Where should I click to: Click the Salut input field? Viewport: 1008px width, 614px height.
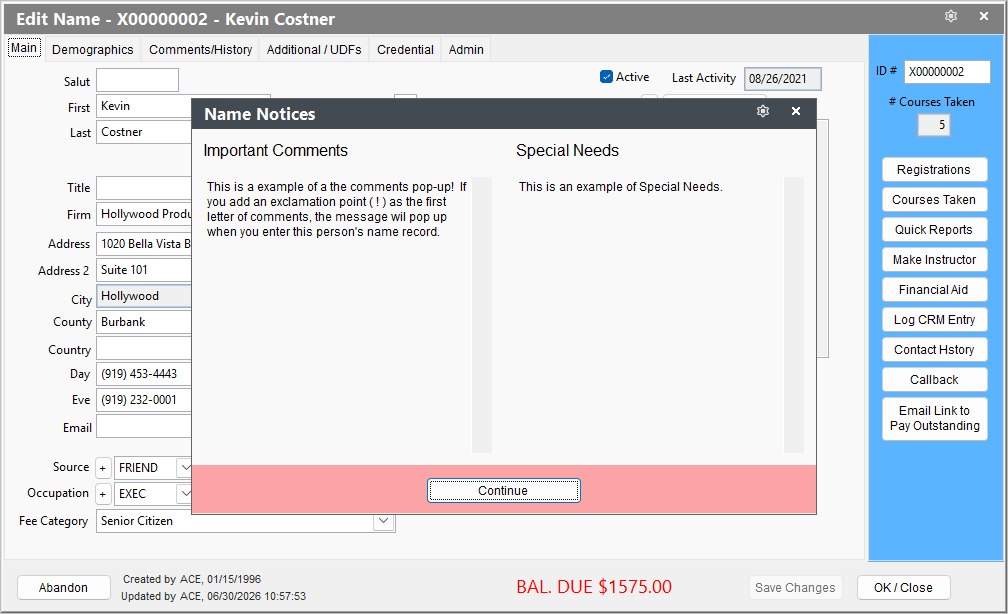pos(138,80)
